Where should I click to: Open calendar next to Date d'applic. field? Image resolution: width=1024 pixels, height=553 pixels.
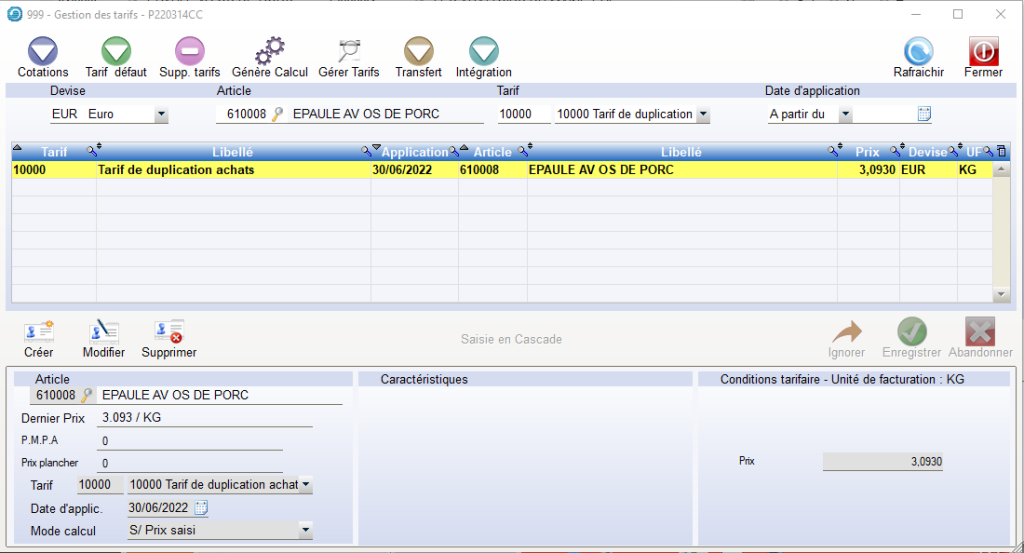coord(201,508)
